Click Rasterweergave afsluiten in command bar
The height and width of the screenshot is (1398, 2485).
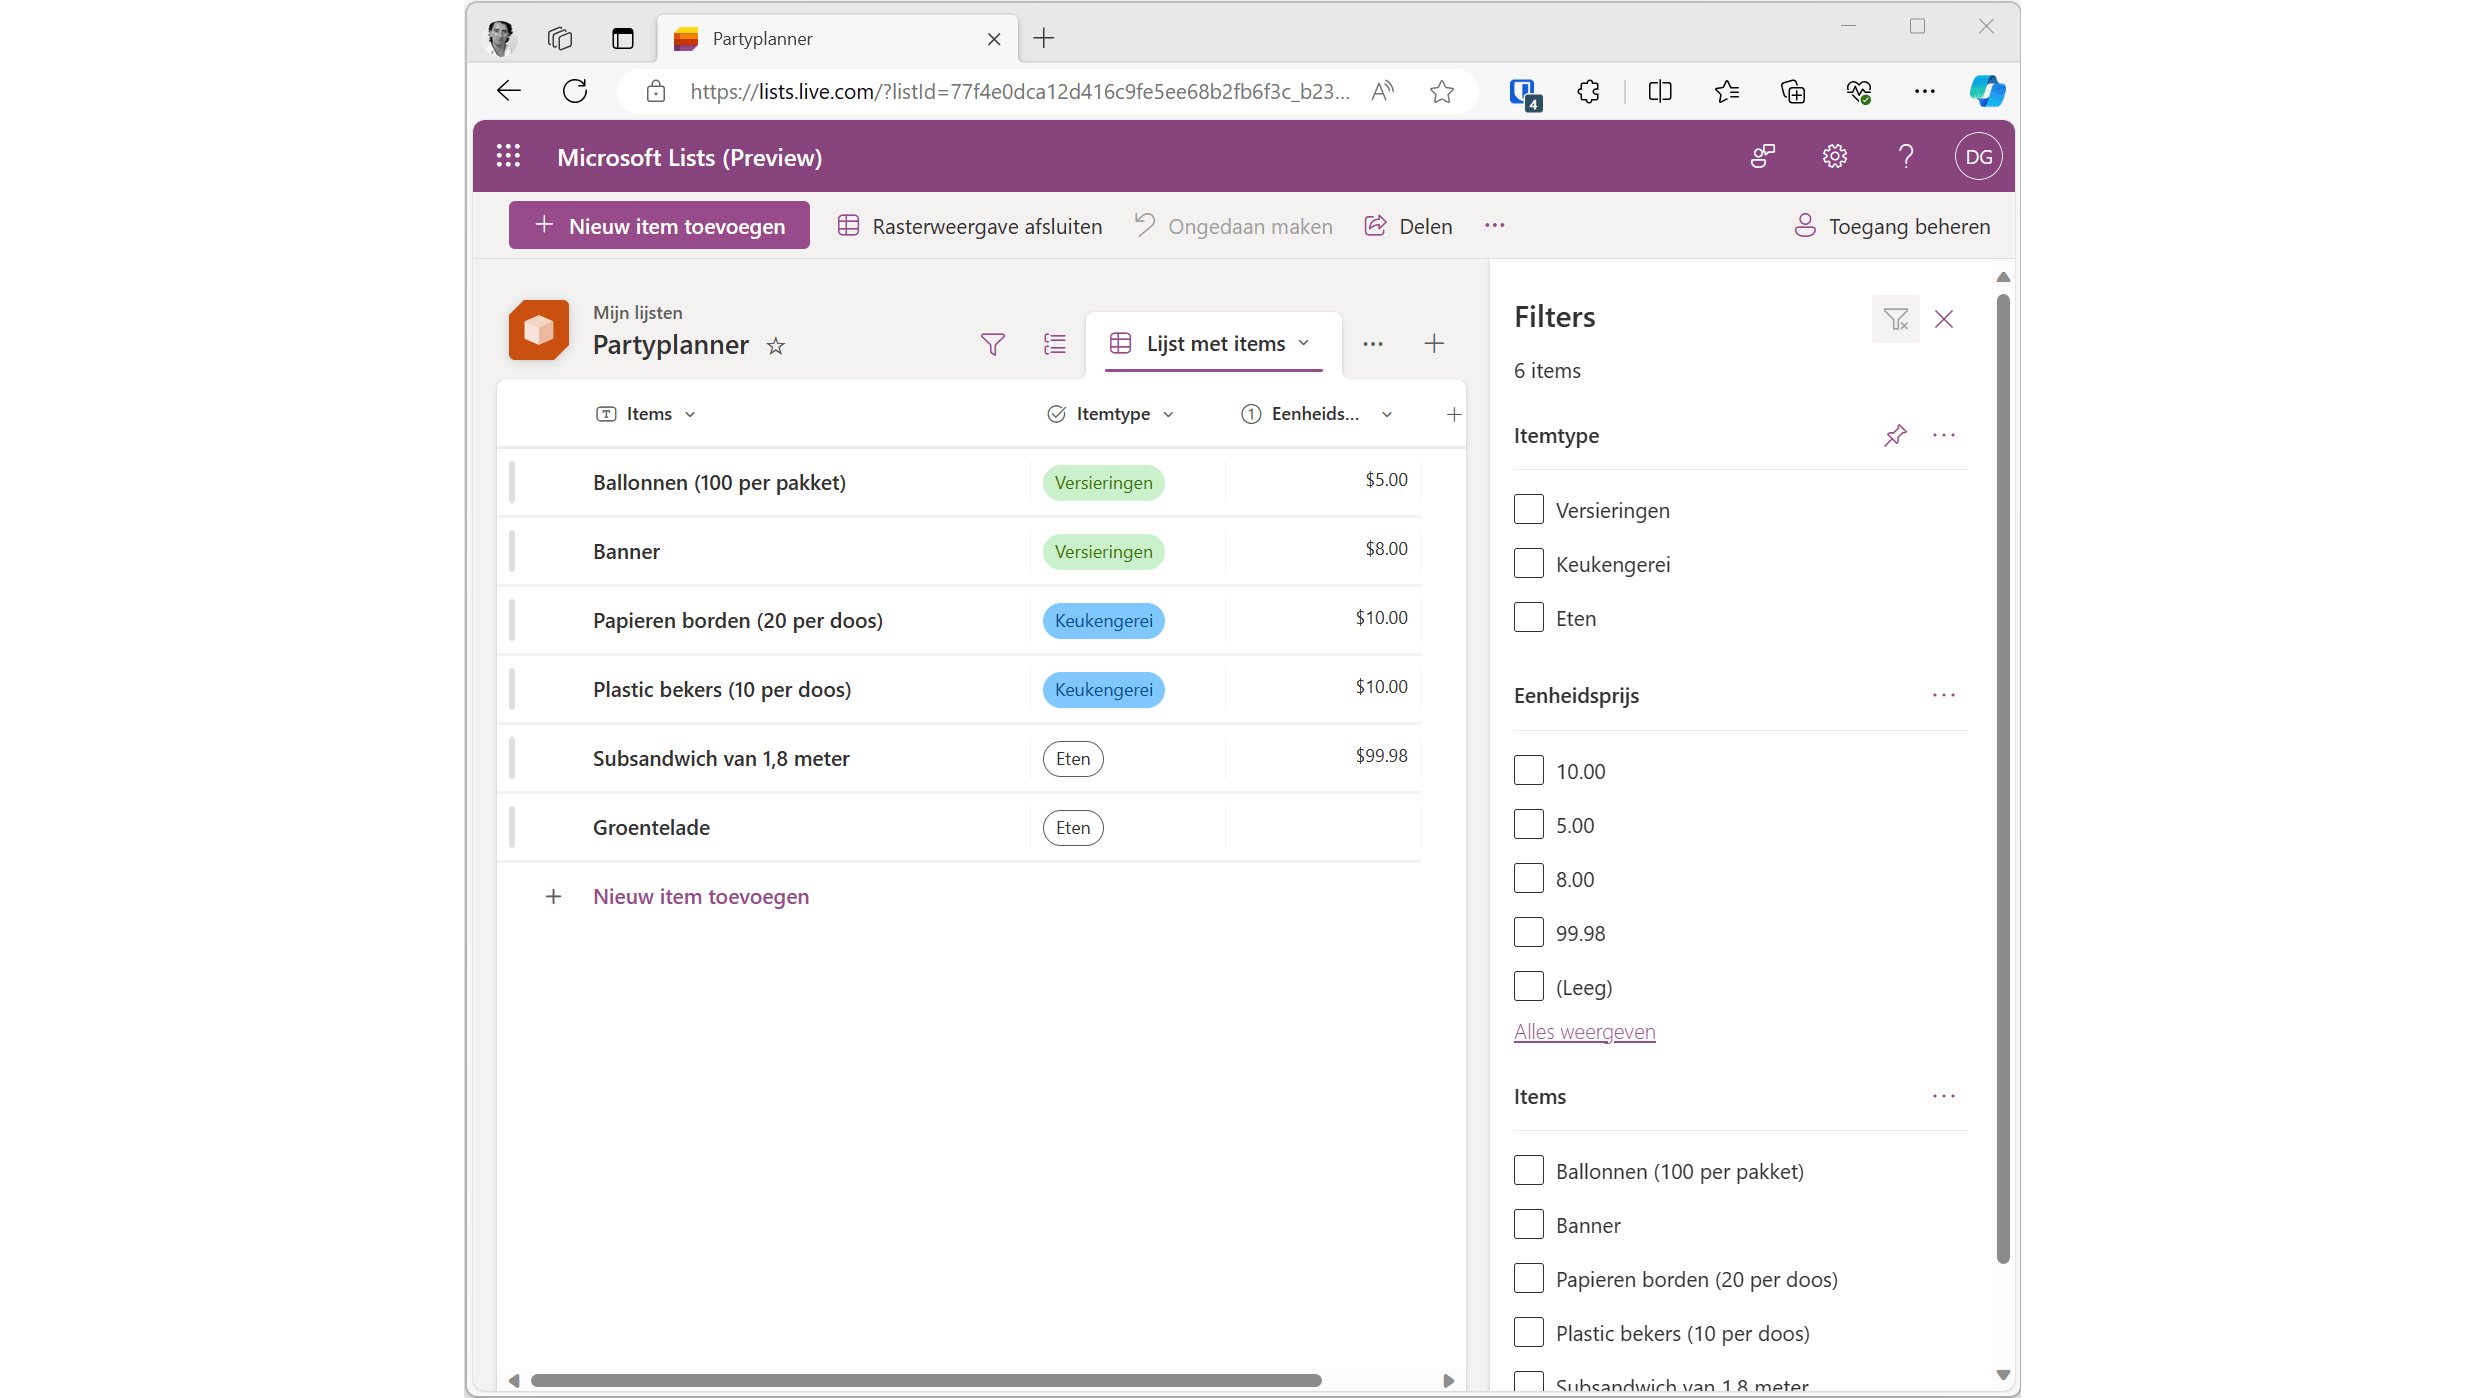tap(970, 226)
